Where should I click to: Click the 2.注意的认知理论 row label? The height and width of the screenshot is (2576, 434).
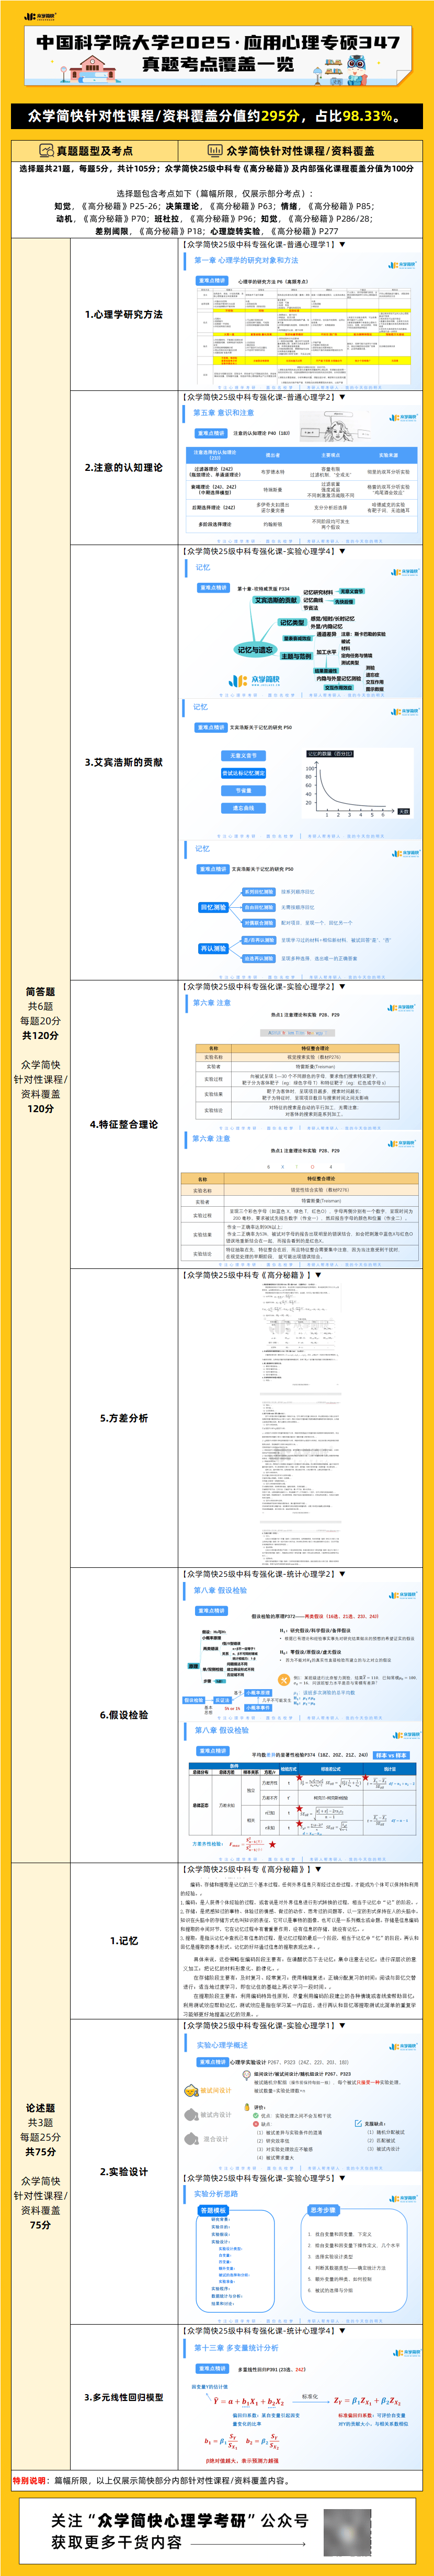click(x=124, y=467)
